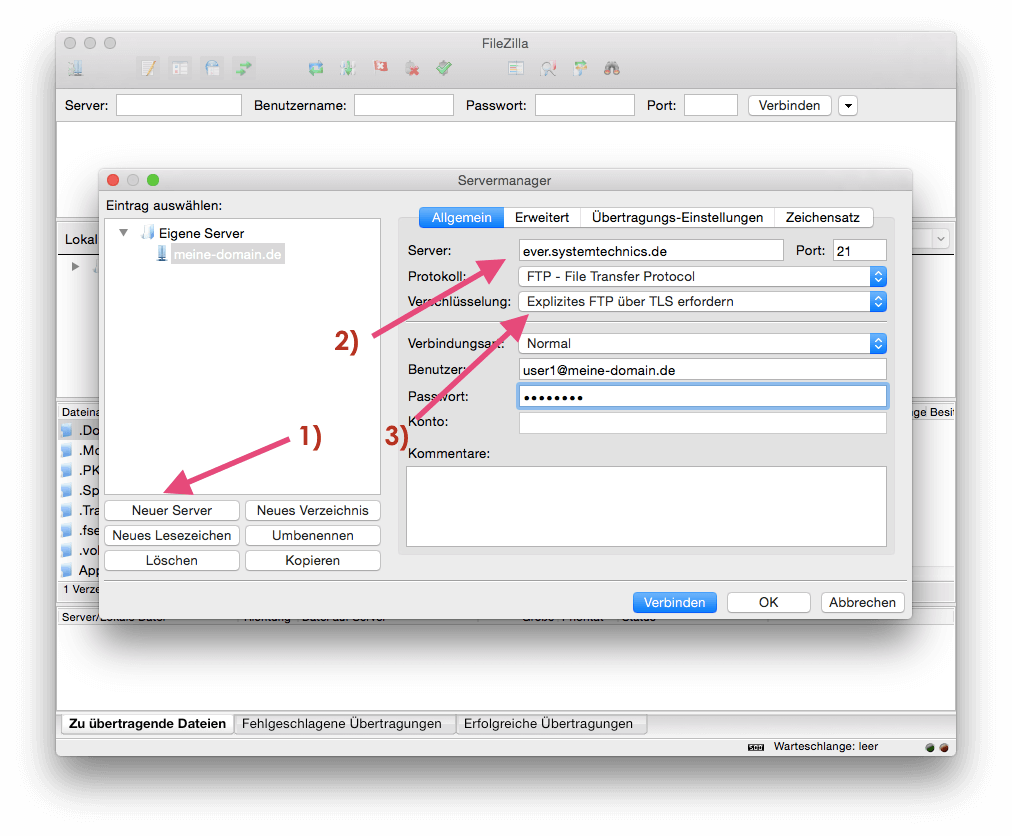The image size is (1012, 836).
Task: Click the Neues Lesezeichen button
Action: pos(172,536)
